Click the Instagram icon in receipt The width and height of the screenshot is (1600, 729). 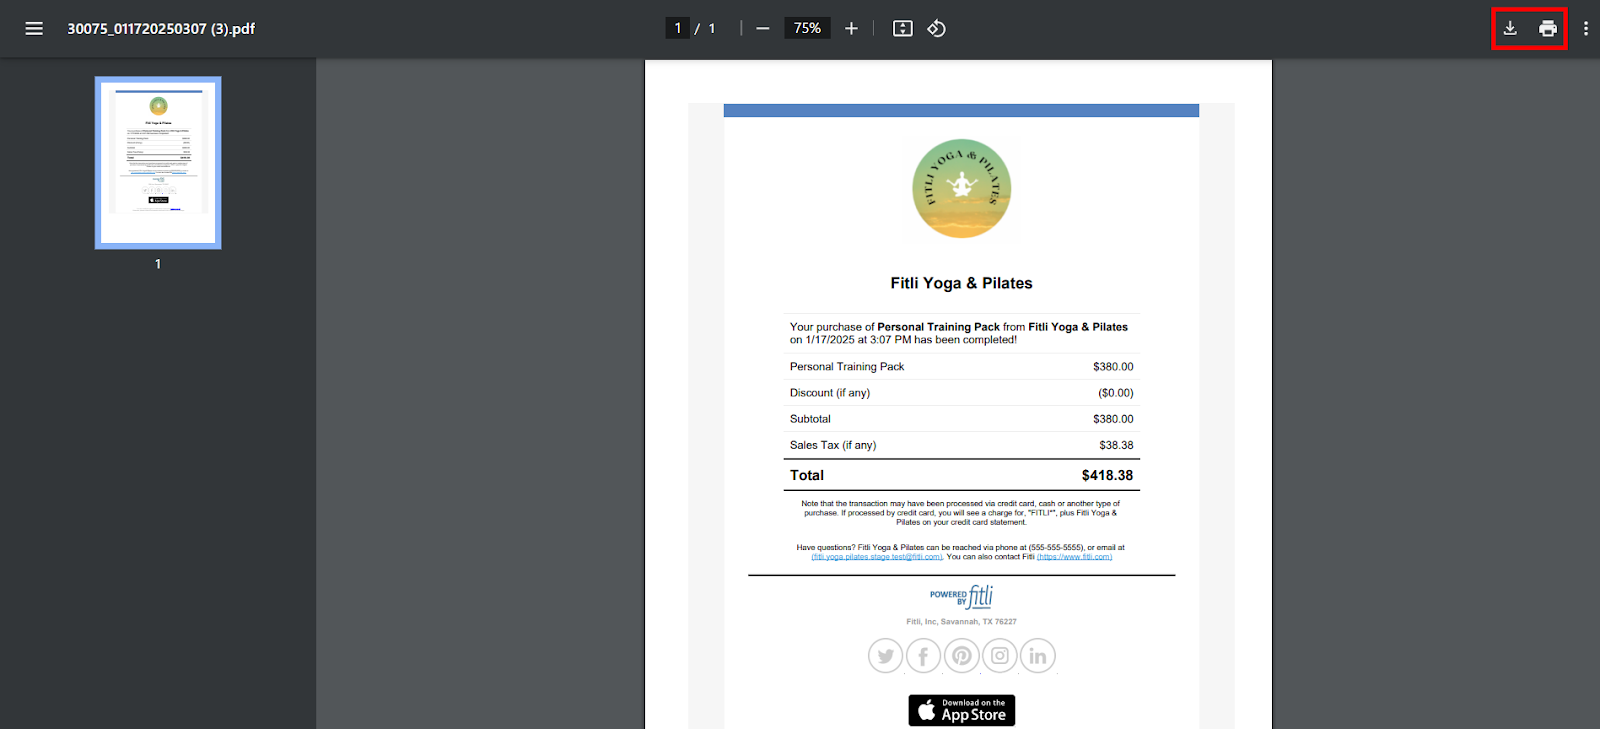click(x=999, y=656)
